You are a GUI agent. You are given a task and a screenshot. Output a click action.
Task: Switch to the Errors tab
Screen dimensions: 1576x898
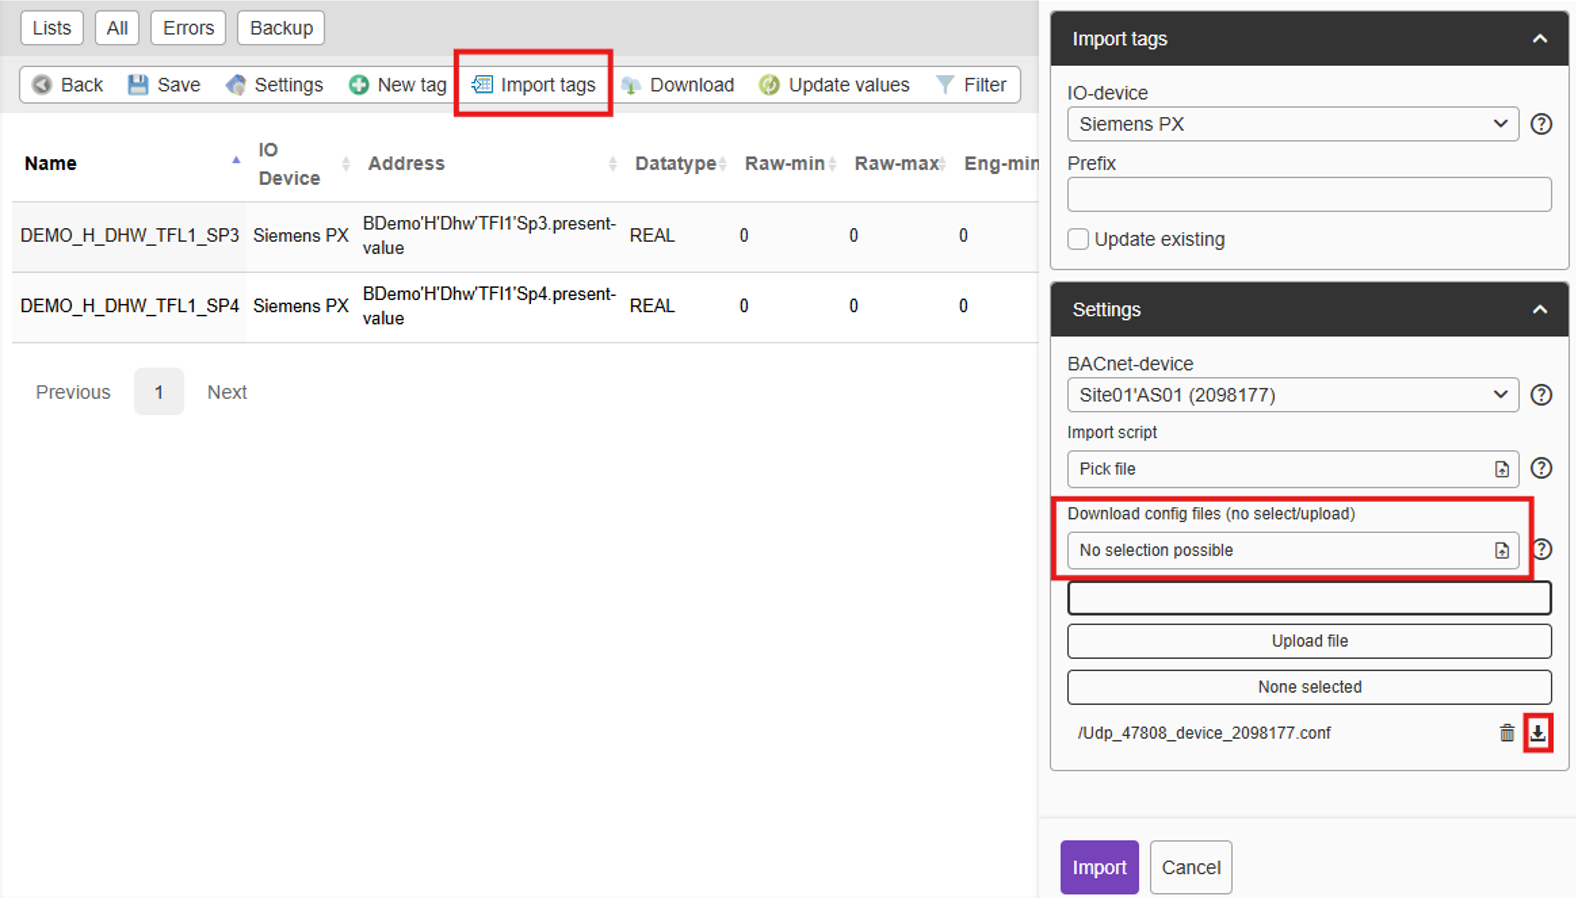[x=188, y=28]
